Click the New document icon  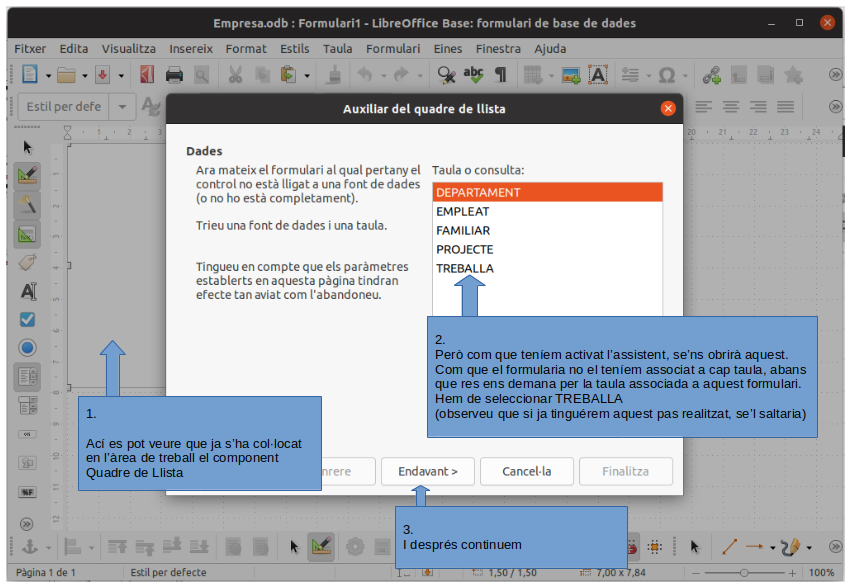(x=29, y=74)
